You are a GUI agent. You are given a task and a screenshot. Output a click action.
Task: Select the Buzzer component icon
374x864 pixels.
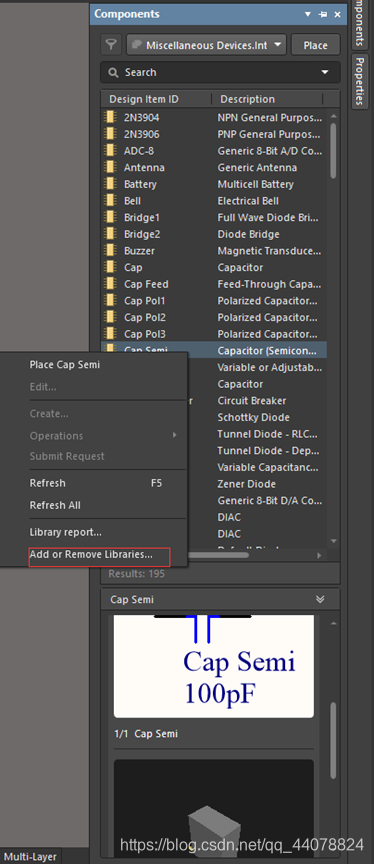pyautogui.click(x=111, y=251)
